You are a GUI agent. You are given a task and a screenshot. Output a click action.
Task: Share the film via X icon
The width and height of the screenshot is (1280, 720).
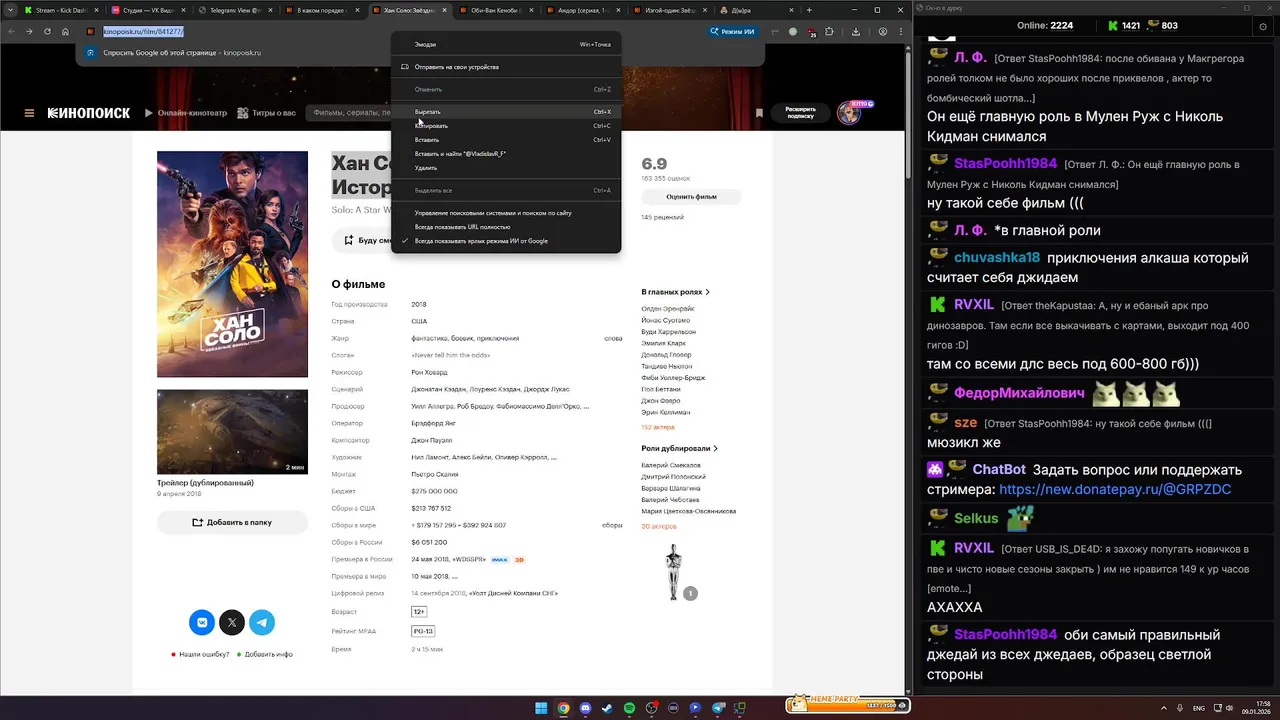tap(232, 622)
